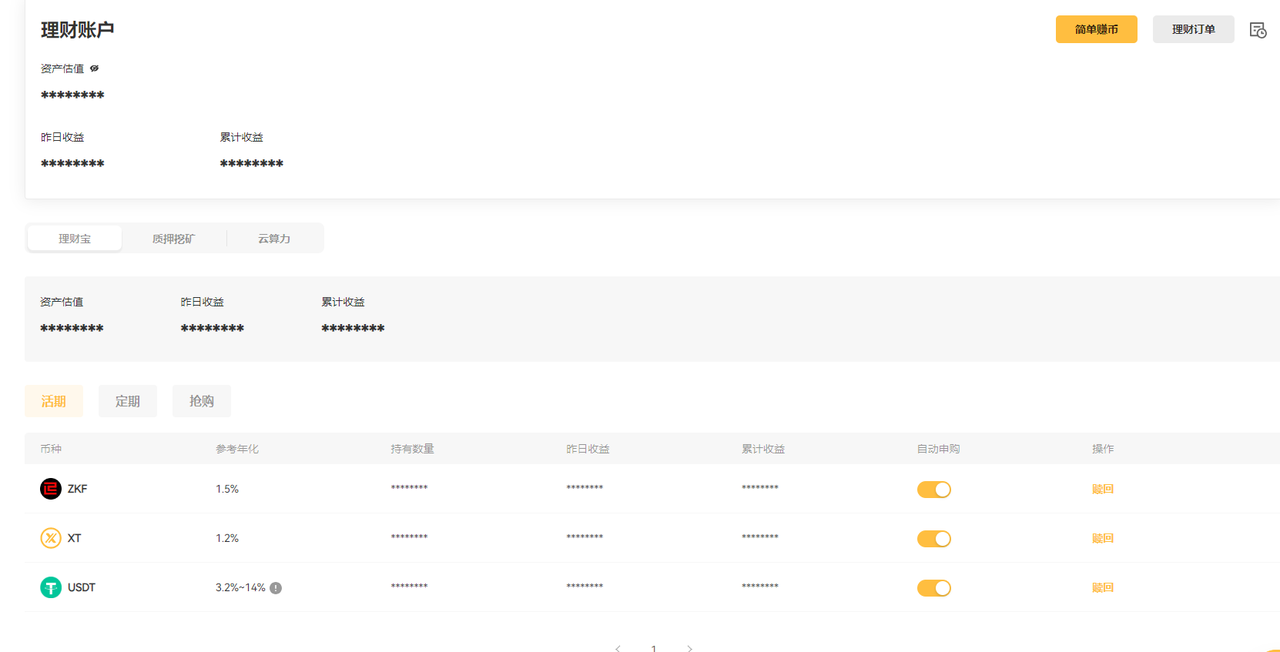Click the XT coin name
This screenshot has width=1280, height=652.
point(75,538)
